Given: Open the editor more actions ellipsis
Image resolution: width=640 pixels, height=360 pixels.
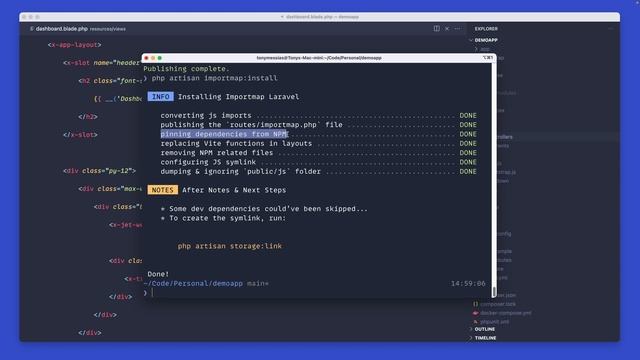Looking at the screenshot, I should click(x=457, y=29).
